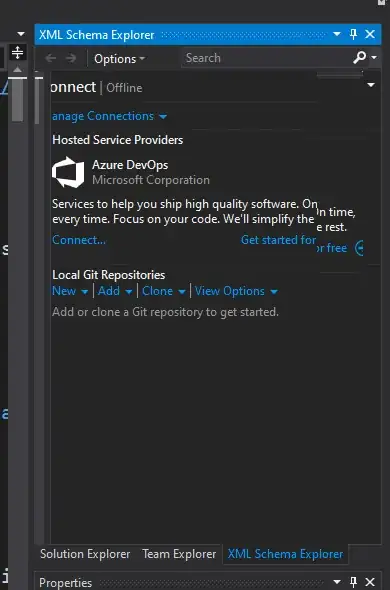Click the Get started for free link

(294, 243)
